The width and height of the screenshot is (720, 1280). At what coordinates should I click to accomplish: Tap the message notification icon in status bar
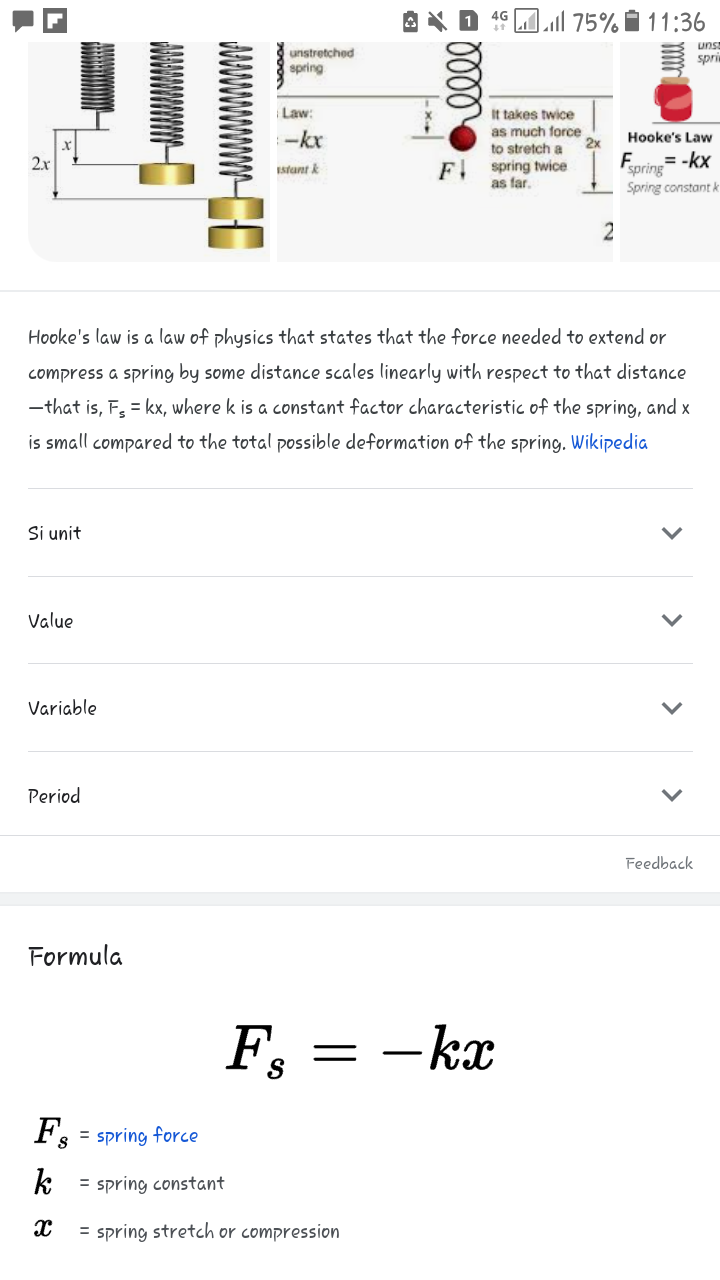click(22, 20)
